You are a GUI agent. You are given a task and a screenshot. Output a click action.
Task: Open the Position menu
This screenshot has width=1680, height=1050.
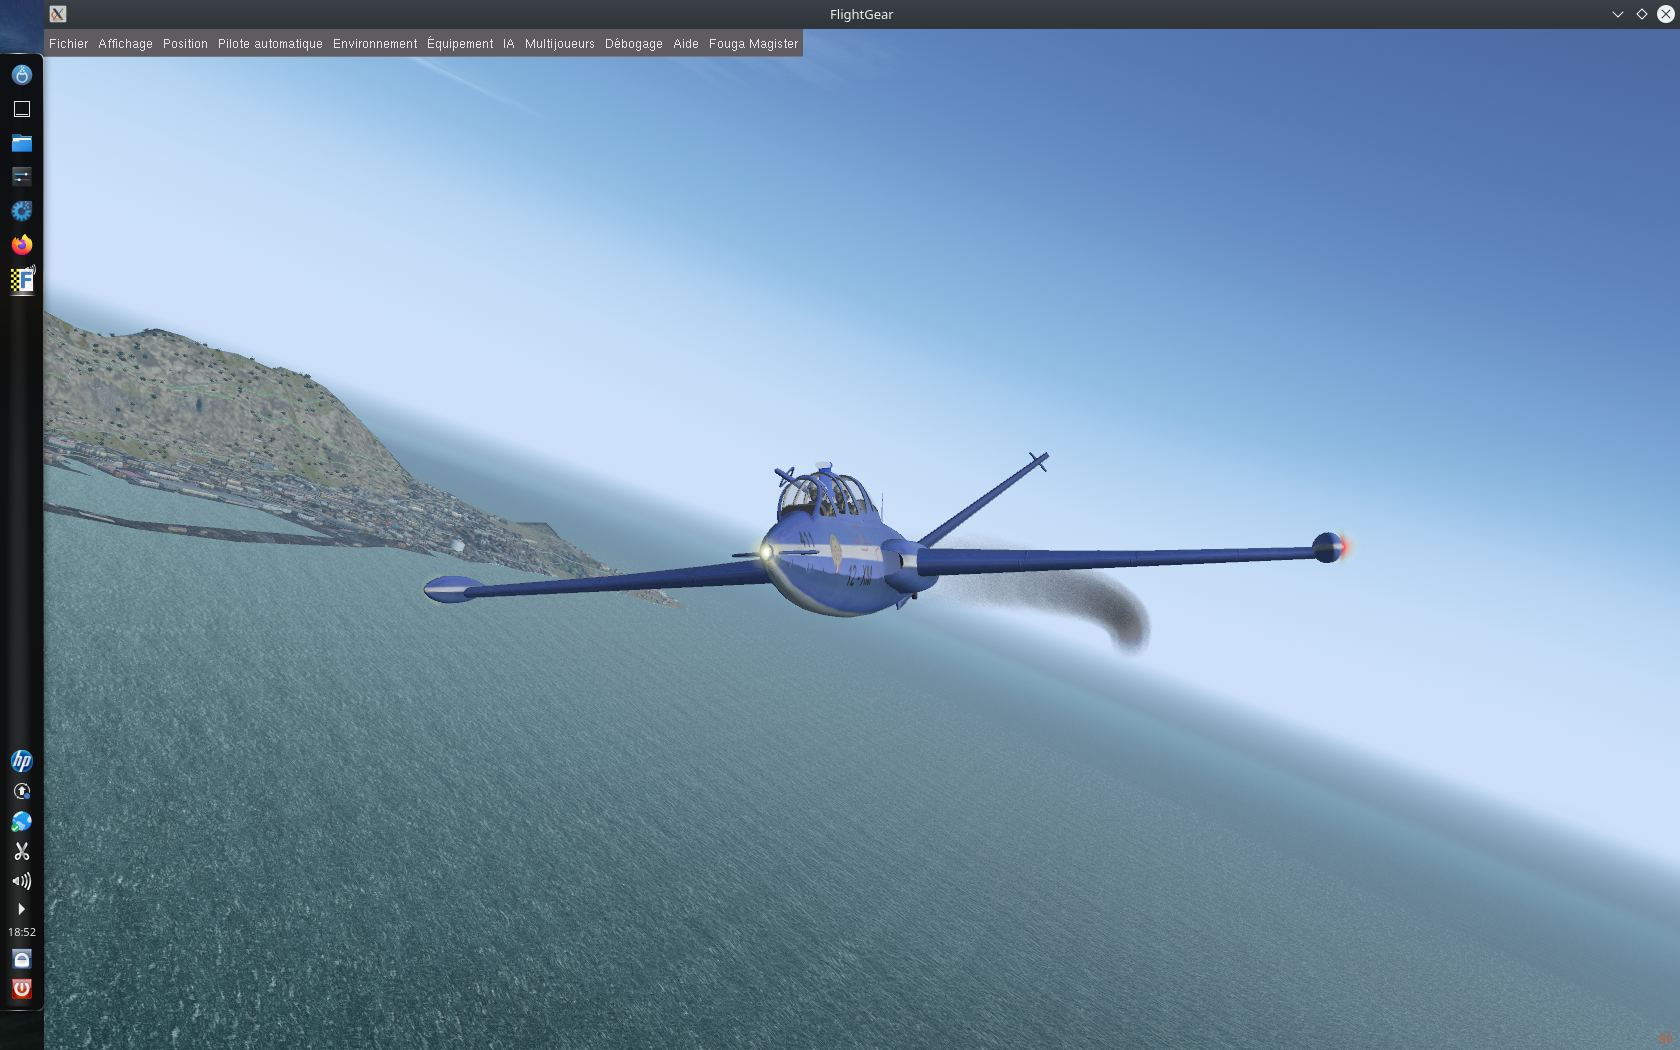click(185, 44)
